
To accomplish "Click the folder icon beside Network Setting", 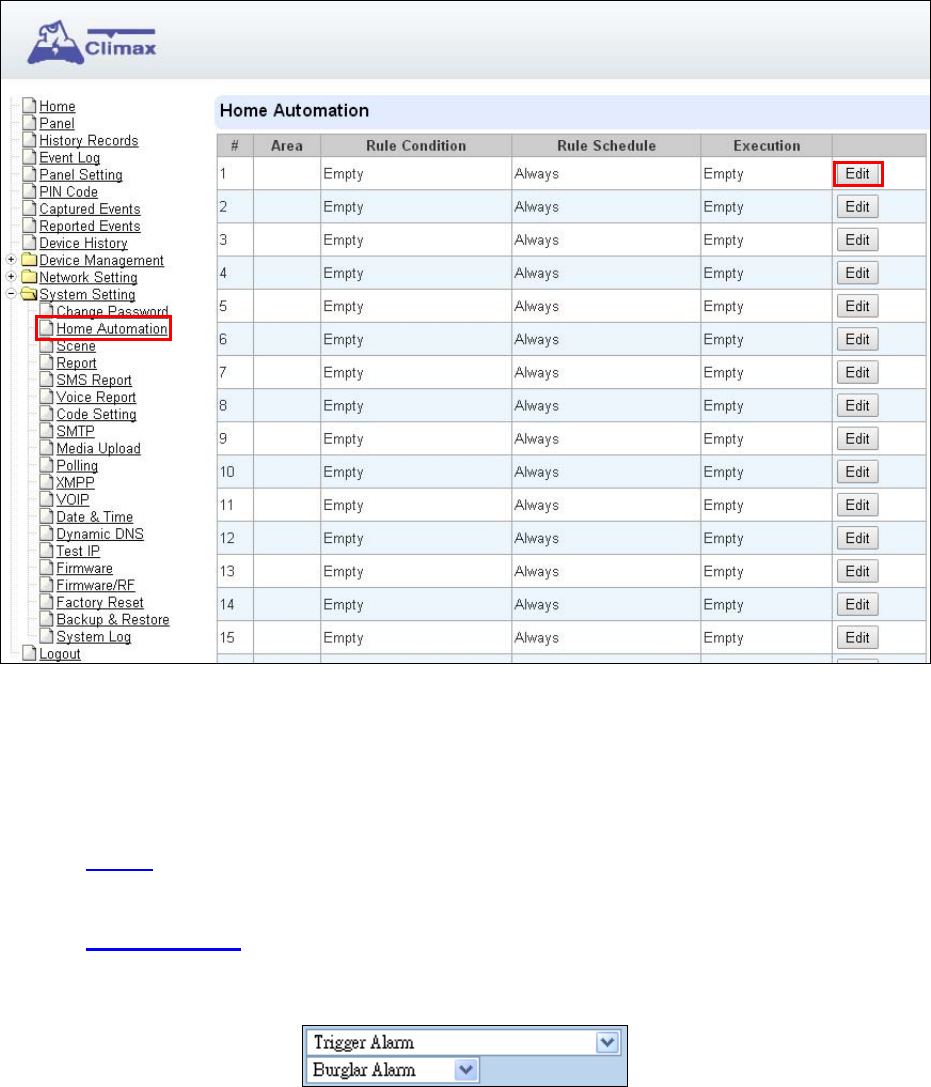I will point(29,277).
